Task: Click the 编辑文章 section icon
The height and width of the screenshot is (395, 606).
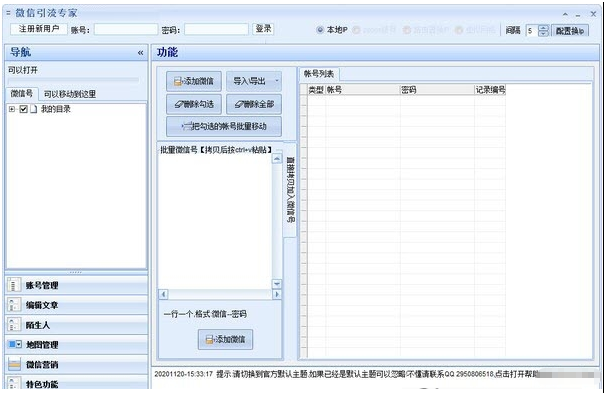Action: [x=14, y=305]
